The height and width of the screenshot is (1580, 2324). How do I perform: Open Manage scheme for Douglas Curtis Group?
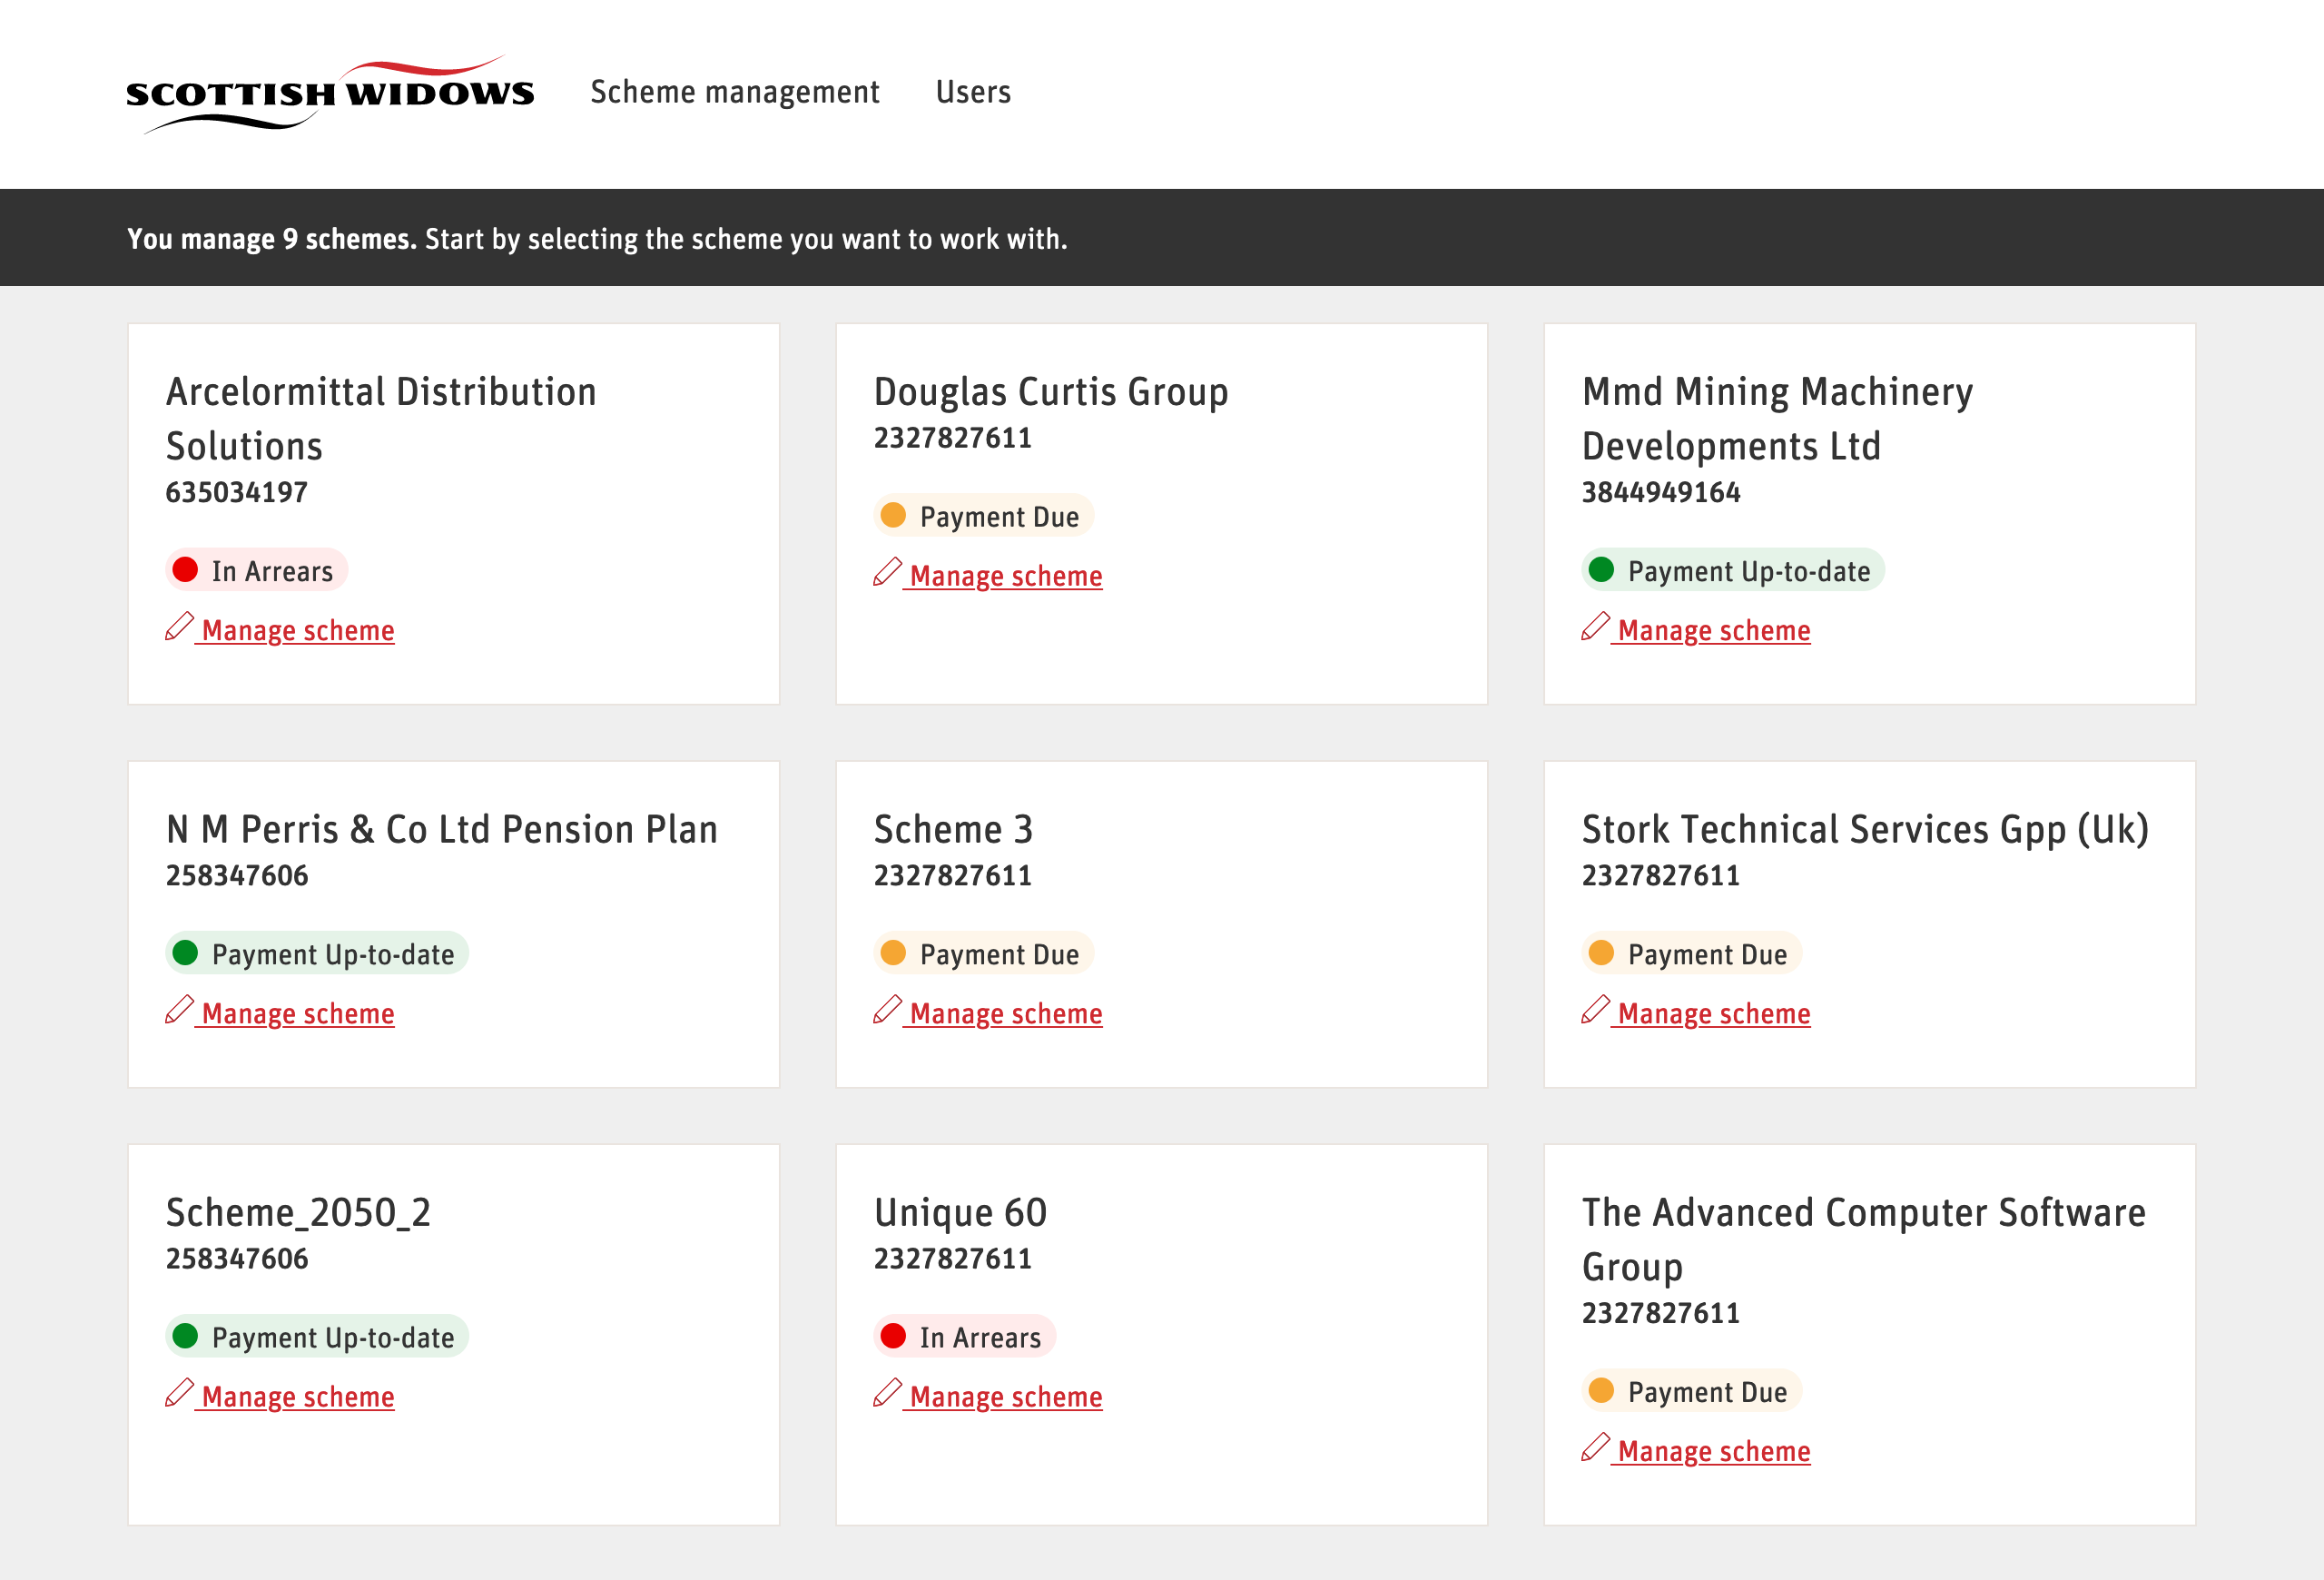tap(1006, 575)
